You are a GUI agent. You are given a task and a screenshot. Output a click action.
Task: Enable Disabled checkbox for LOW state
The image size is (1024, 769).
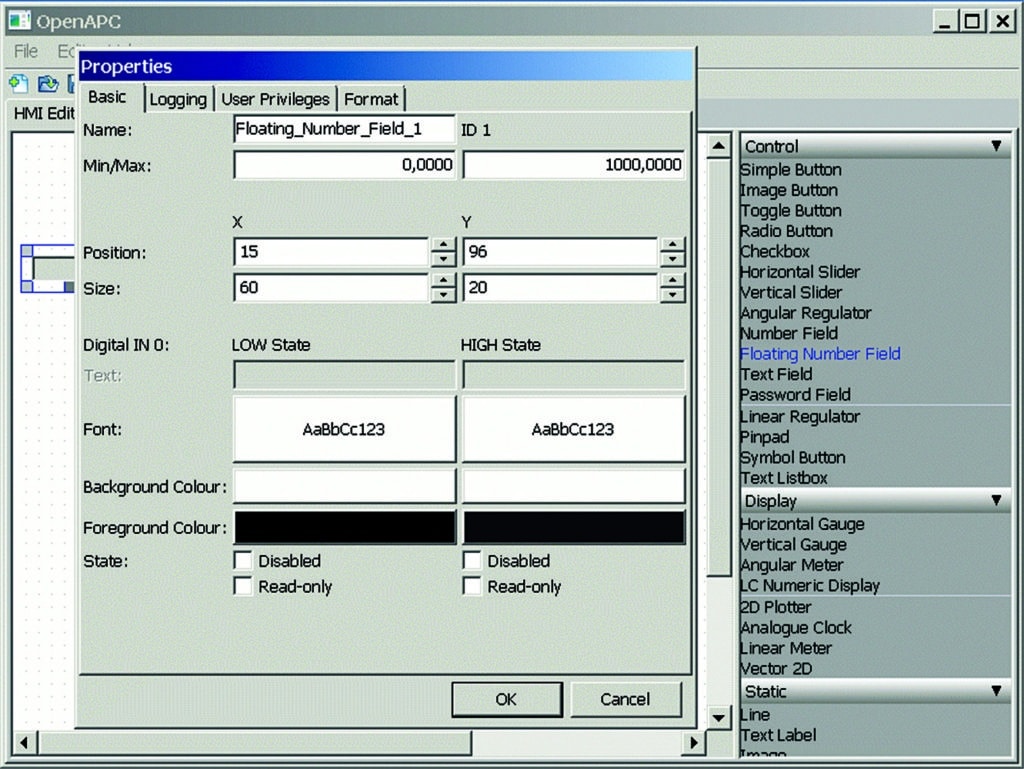242,560
